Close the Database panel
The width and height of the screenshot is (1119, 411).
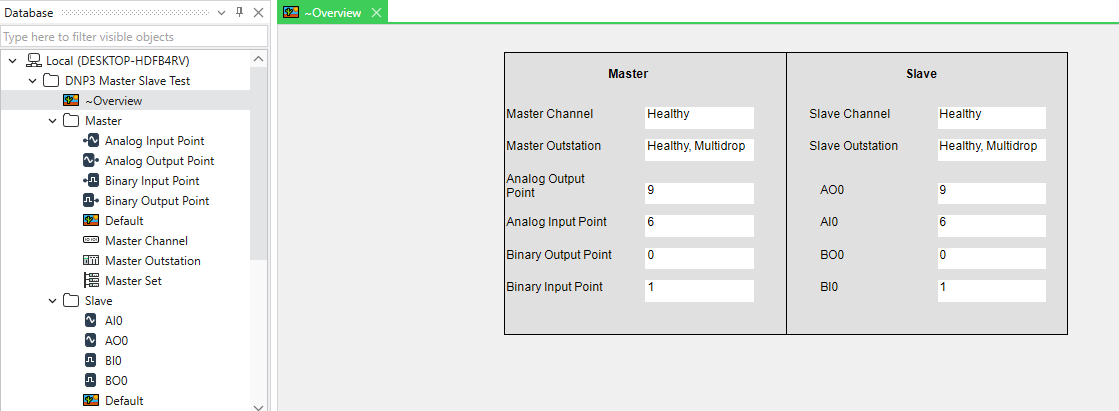(x=258, y=13)
